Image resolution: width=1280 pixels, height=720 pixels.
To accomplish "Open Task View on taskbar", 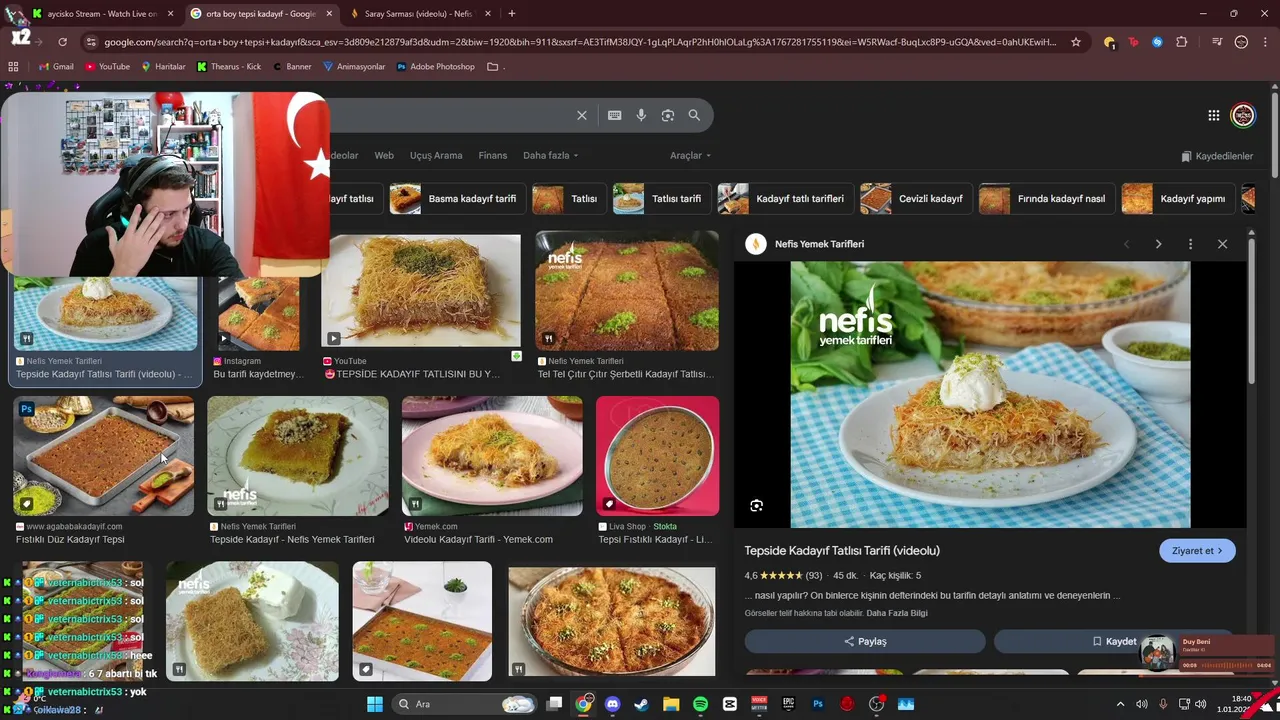I will point(554,704).
